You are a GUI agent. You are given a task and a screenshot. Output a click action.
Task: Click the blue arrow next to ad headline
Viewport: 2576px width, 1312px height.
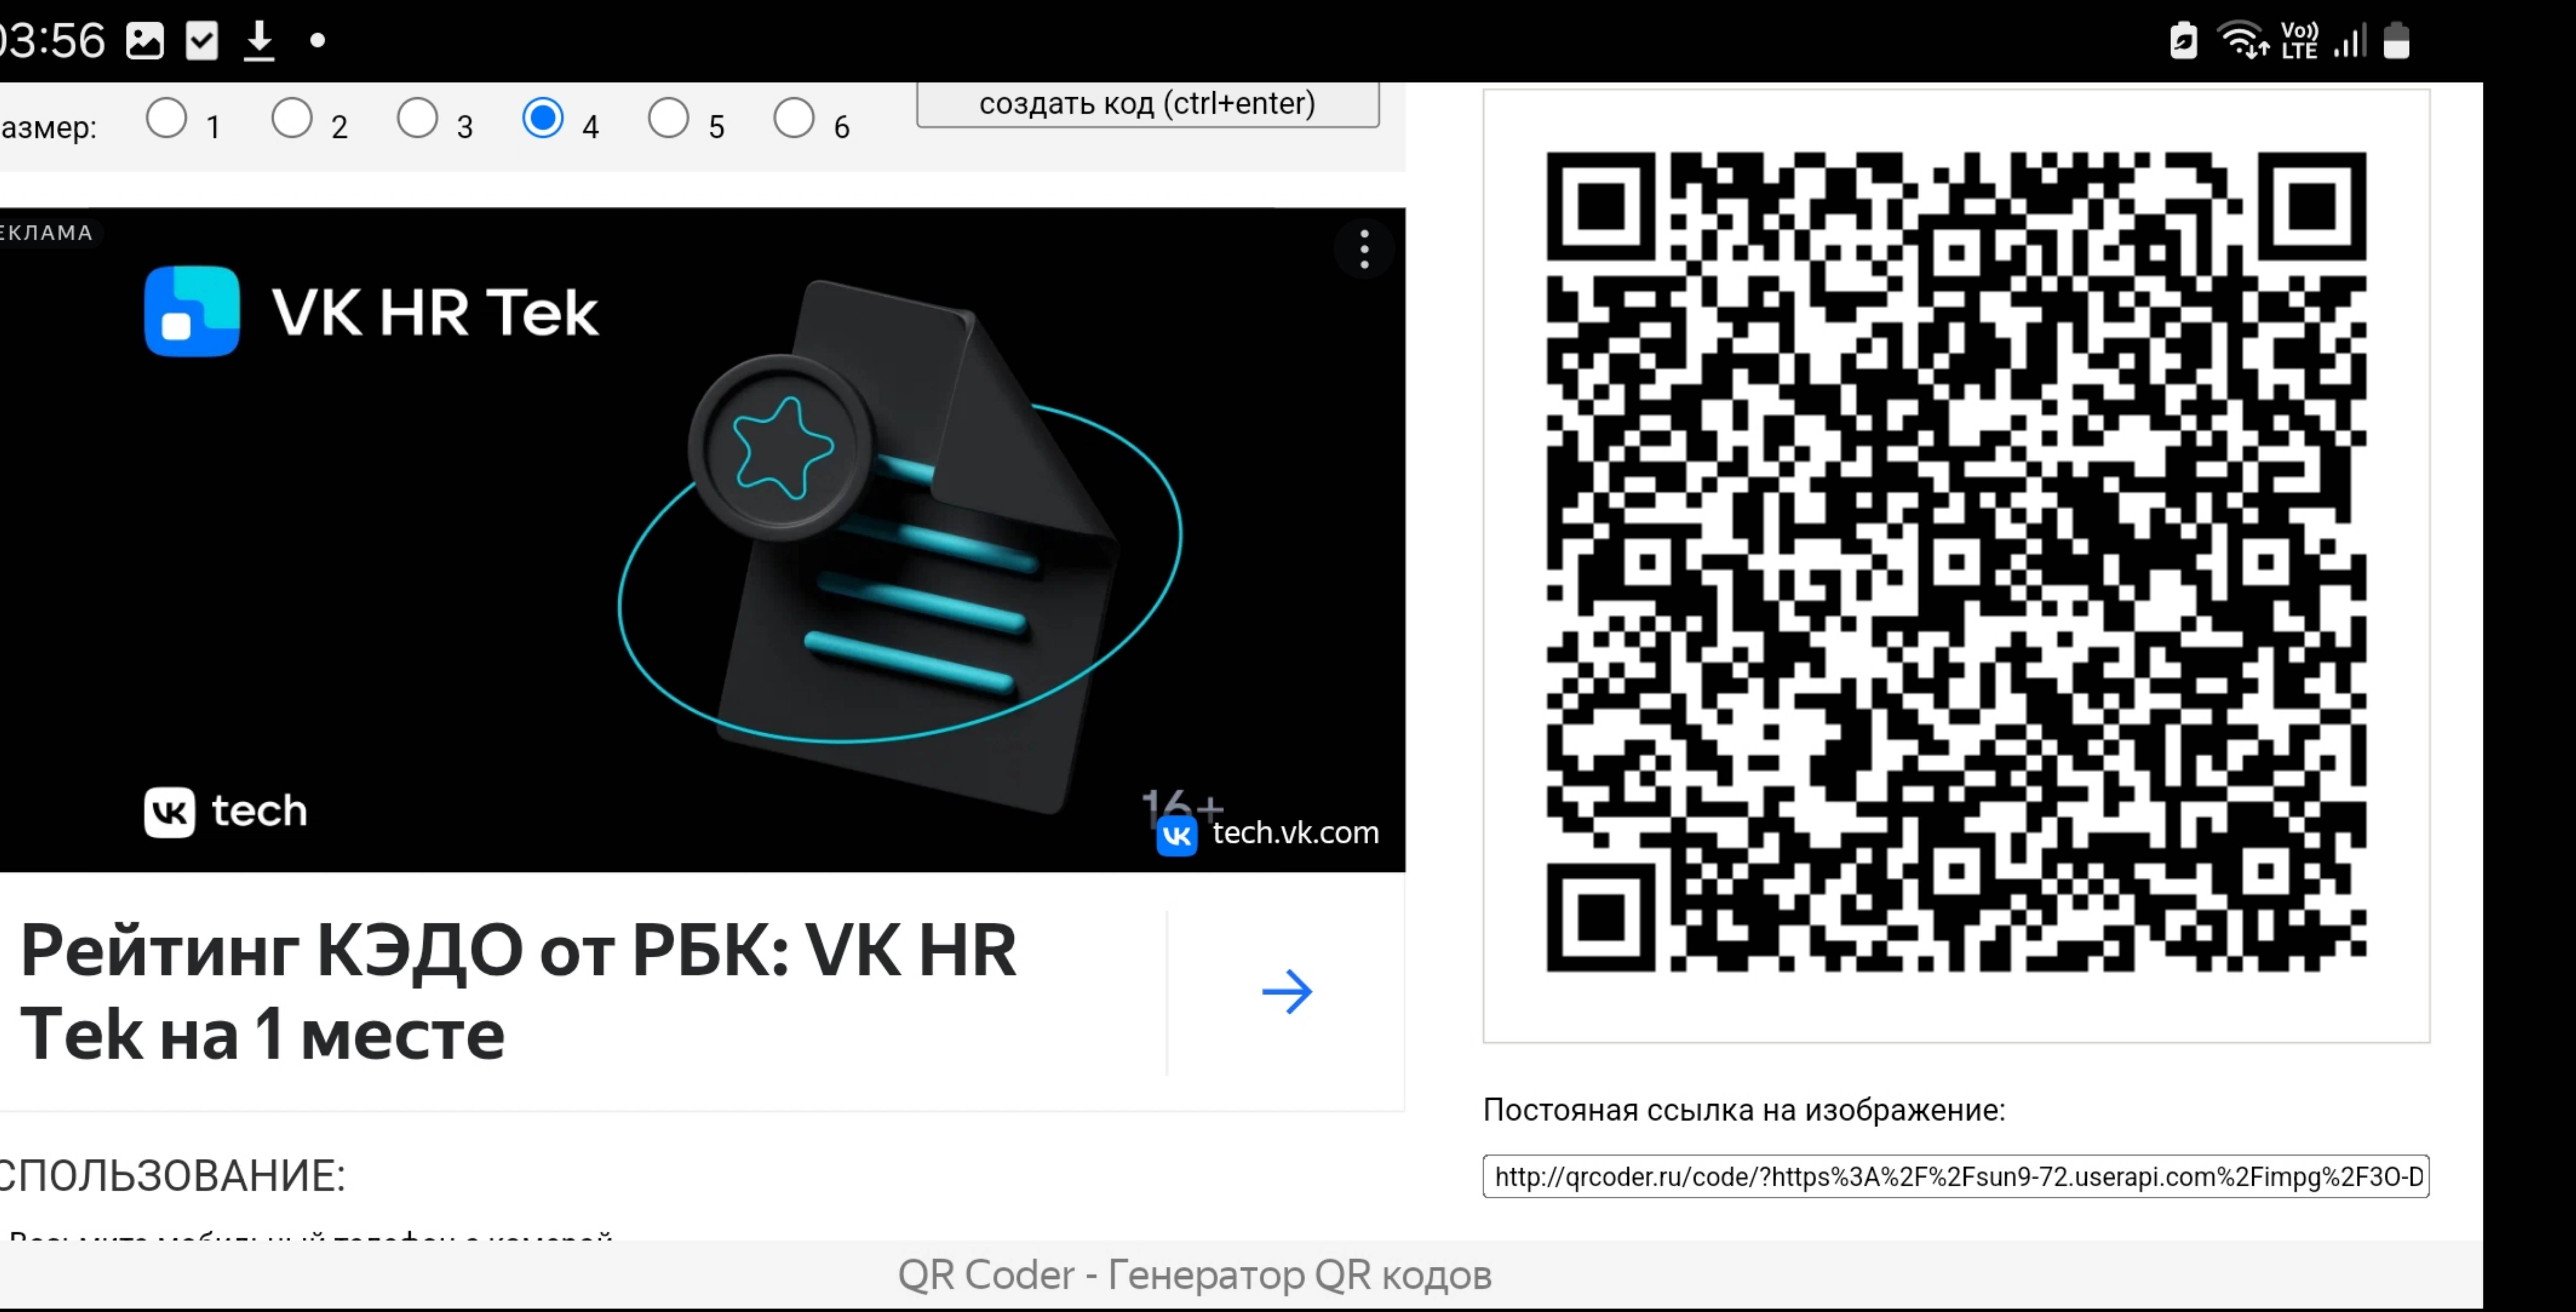pyautogui.click(x=1287, y=992)
